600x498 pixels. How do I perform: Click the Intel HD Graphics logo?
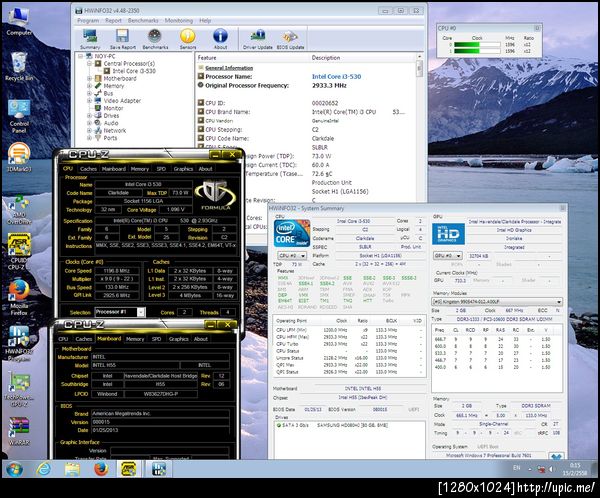click(448, 234)
